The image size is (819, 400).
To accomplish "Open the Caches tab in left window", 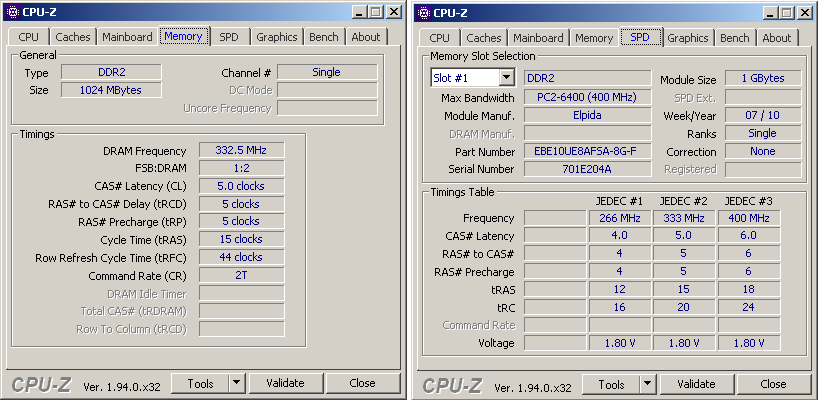I will pos(73,37).
